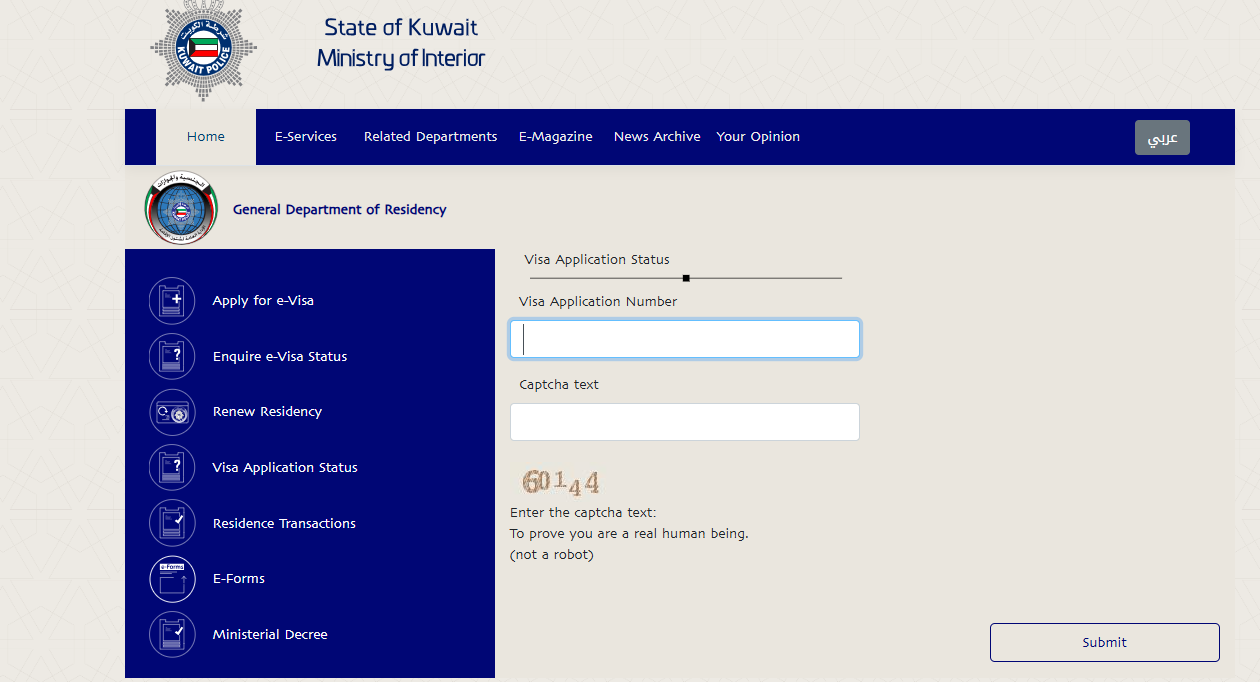The width and height of the screenshot is (1260, 682).
Task: Click the Visa Application Status form heading
Action: click(597, 260)
